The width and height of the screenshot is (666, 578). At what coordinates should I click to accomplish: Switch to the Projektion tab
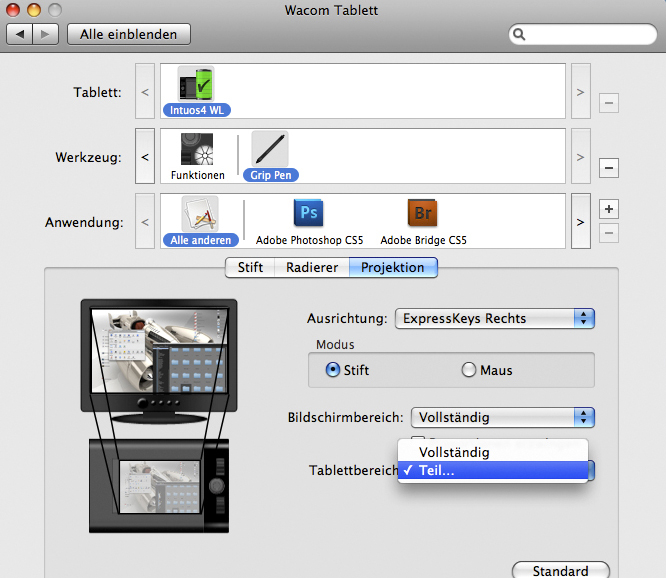393,268
